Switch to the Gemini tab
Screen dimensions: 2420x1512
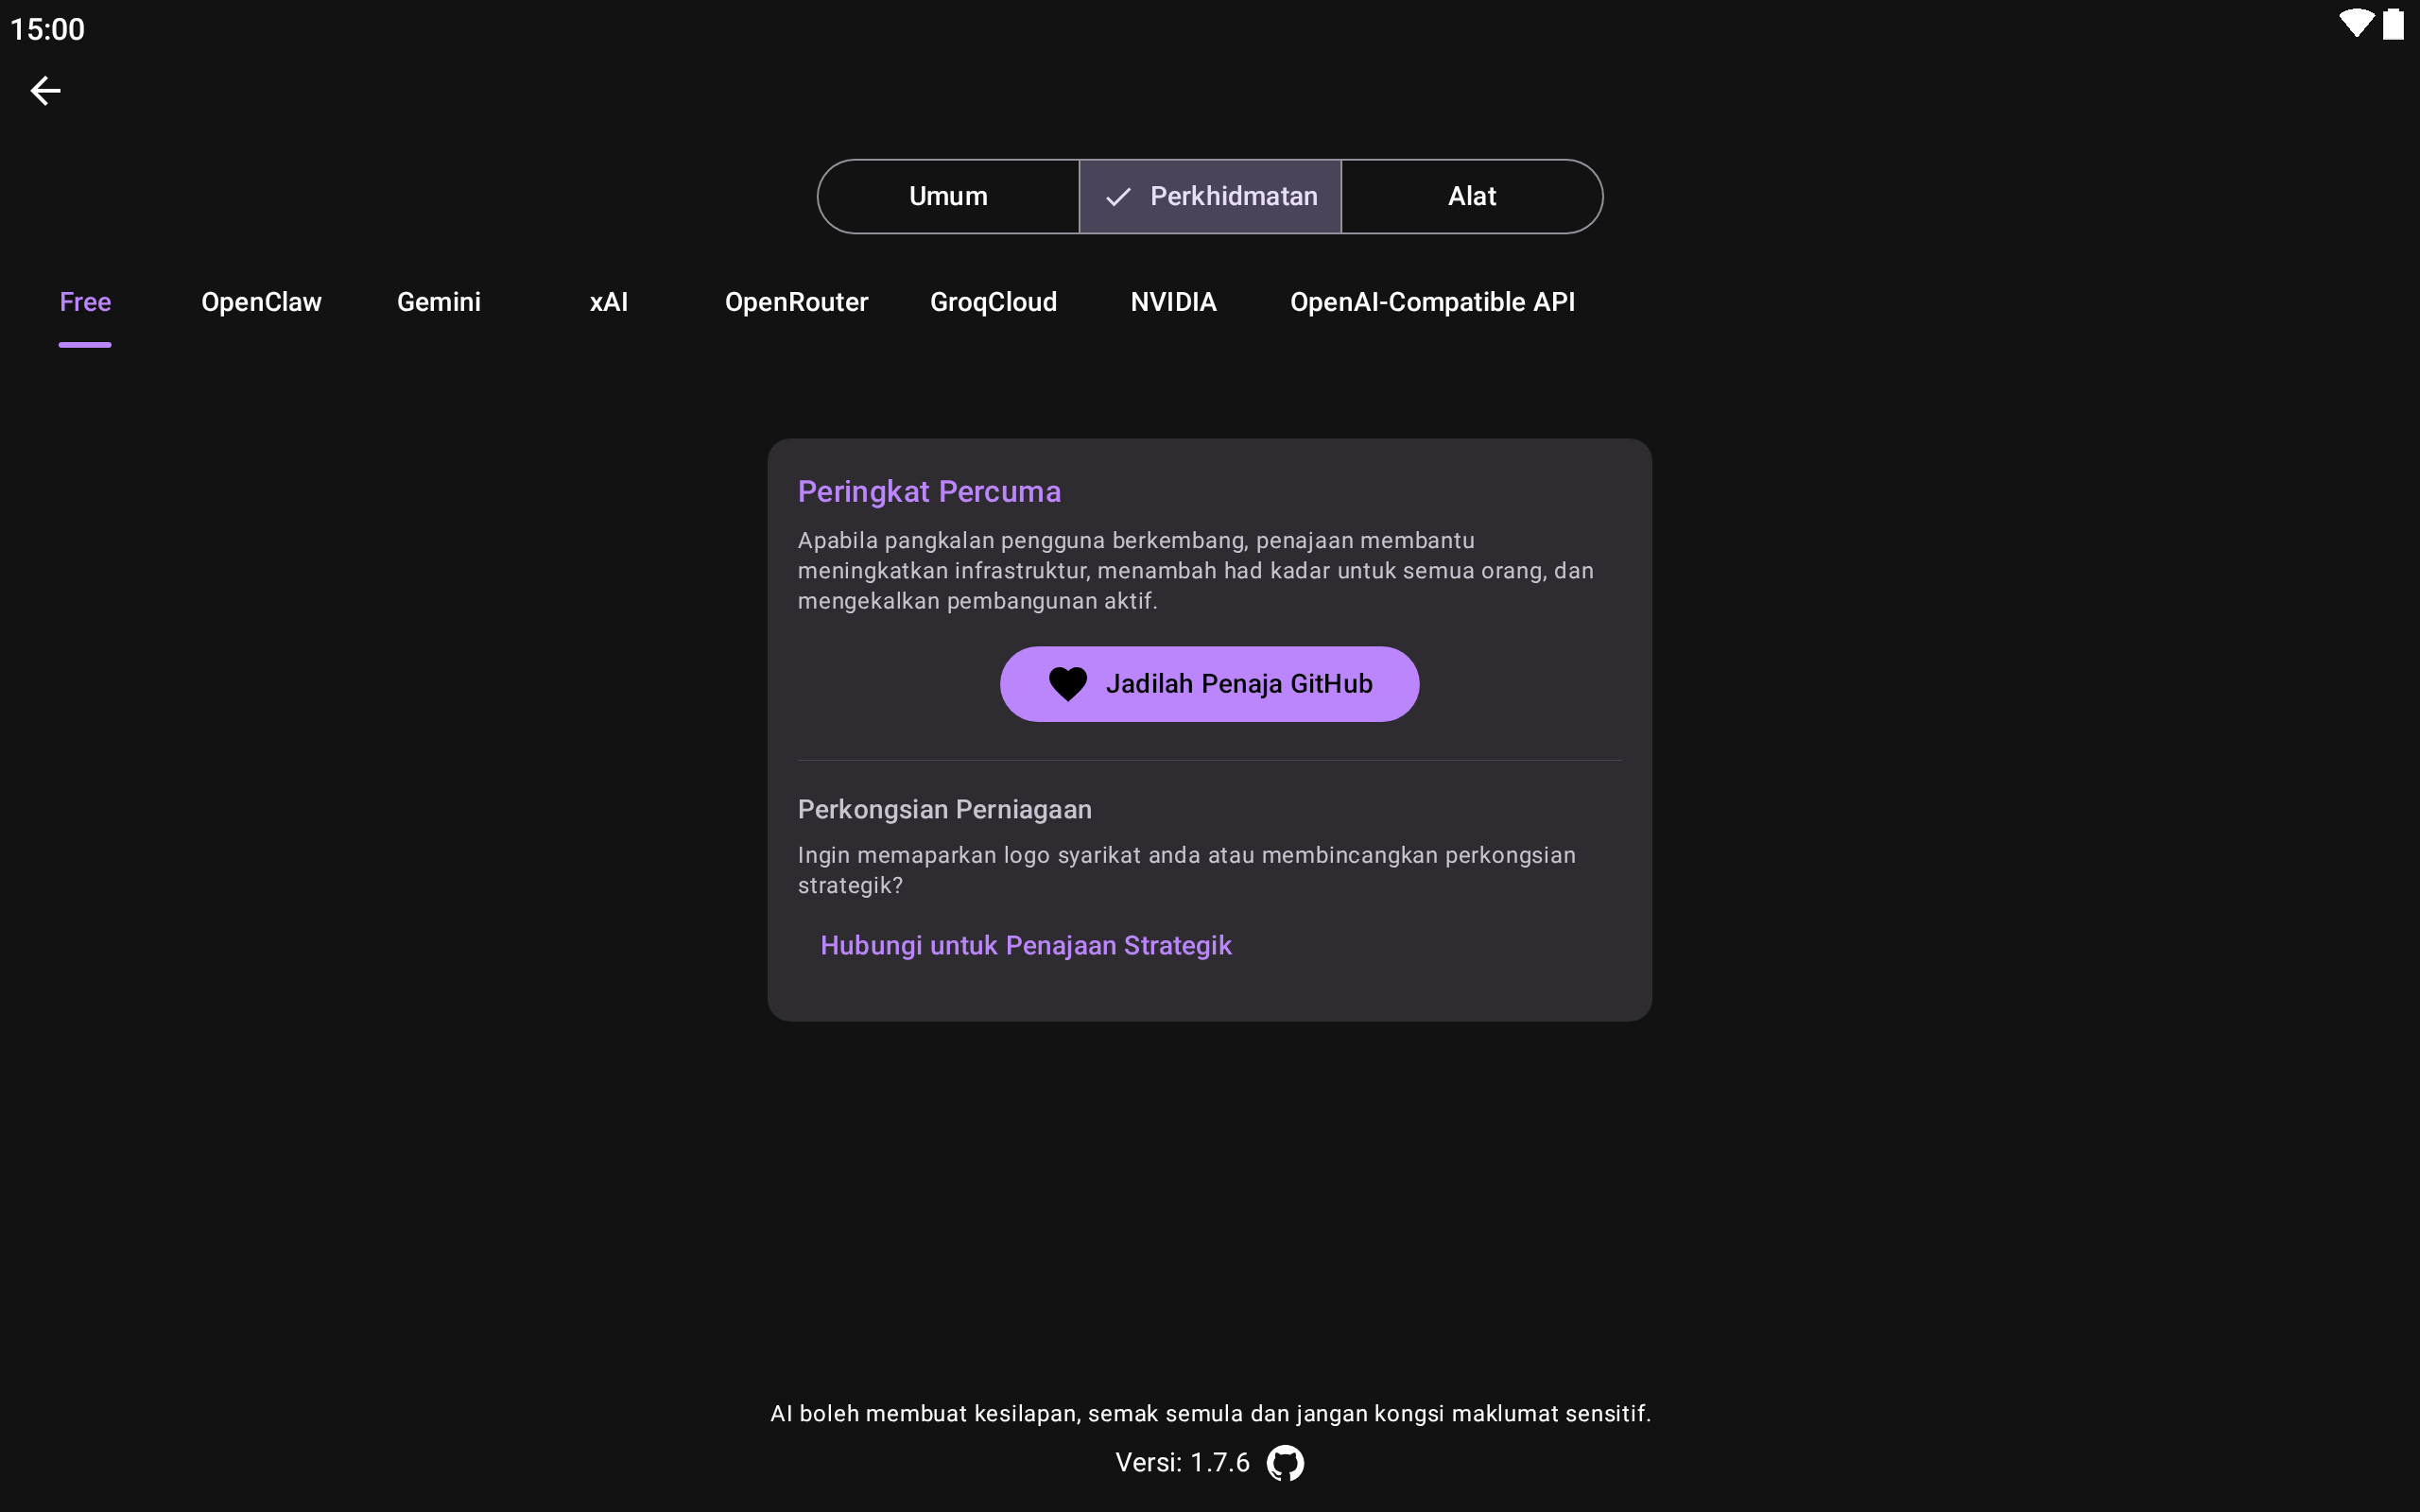[x=439, y=302]
